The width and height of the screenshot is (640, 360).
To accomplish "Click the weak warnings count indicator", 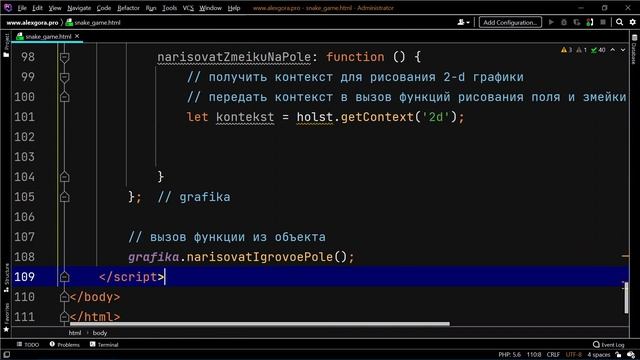I will pos(581,50).
